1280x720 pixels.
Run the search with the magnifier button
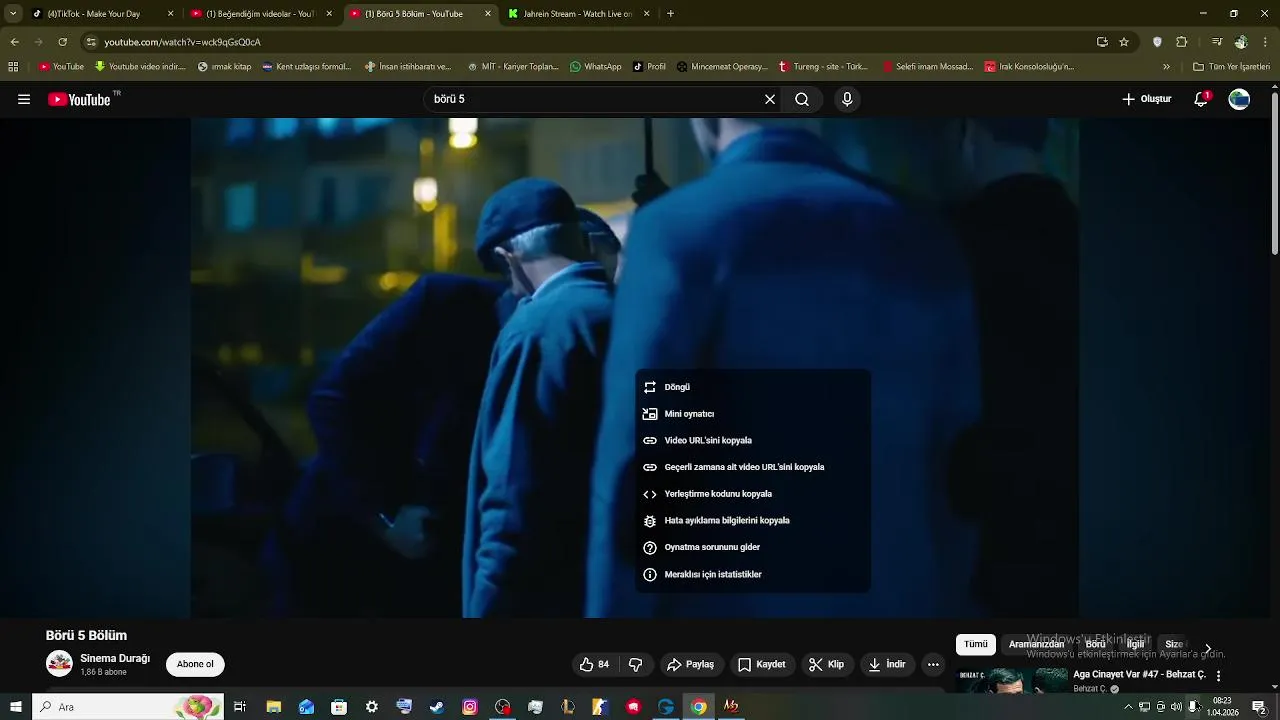click(x=802, y=99)
